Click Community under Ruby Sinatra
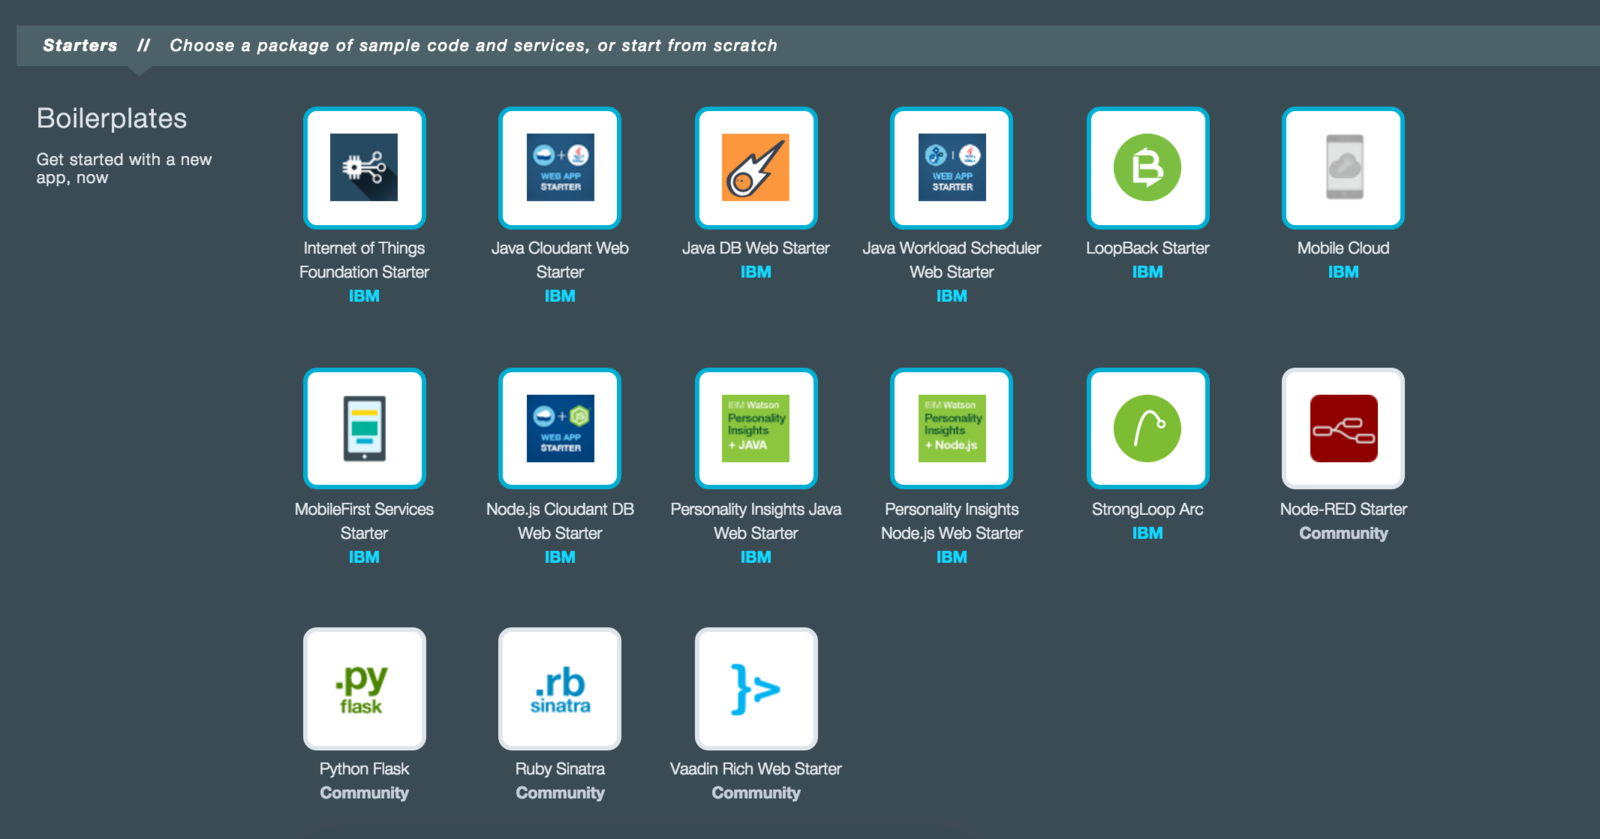Image resolution: width=1600 pixels, height=839 pixels. (560, 793)
